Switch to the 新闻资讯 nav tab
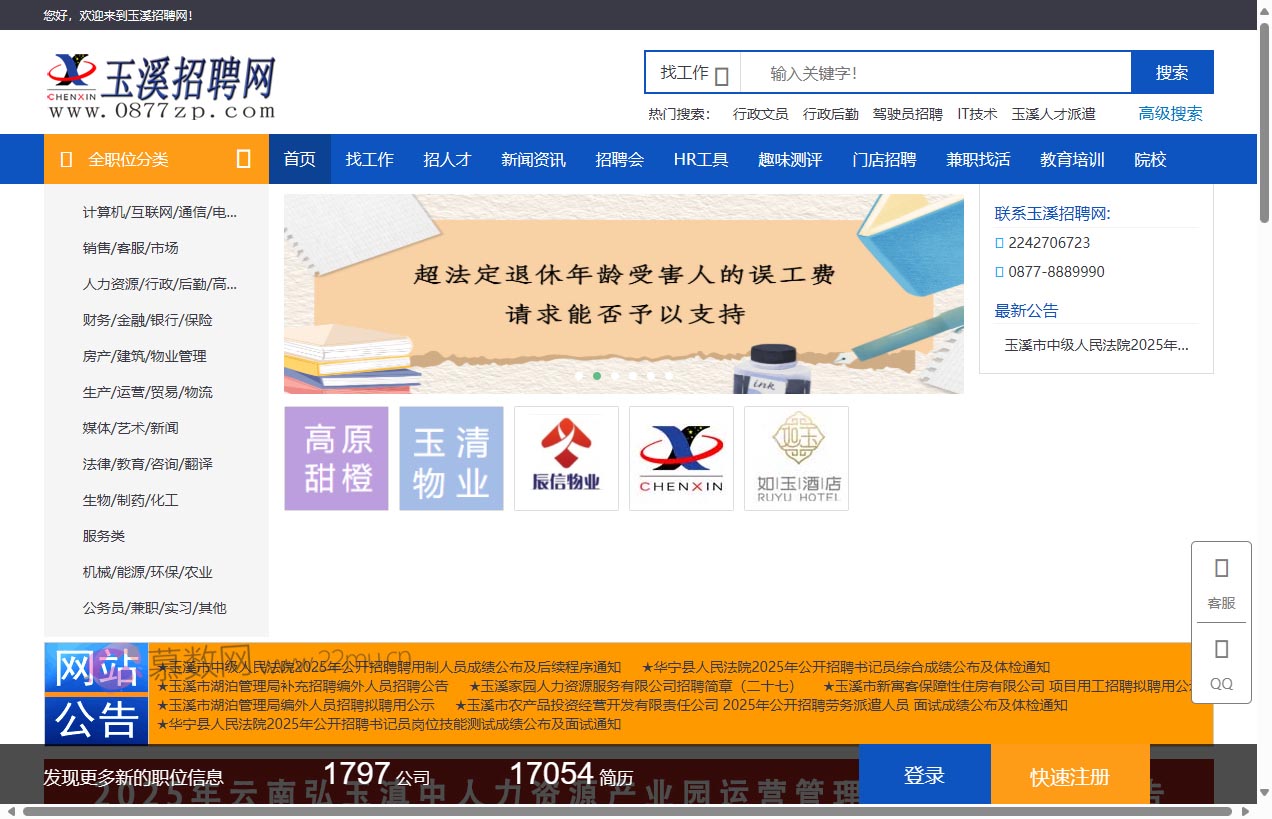 click(x=533, y=158)
